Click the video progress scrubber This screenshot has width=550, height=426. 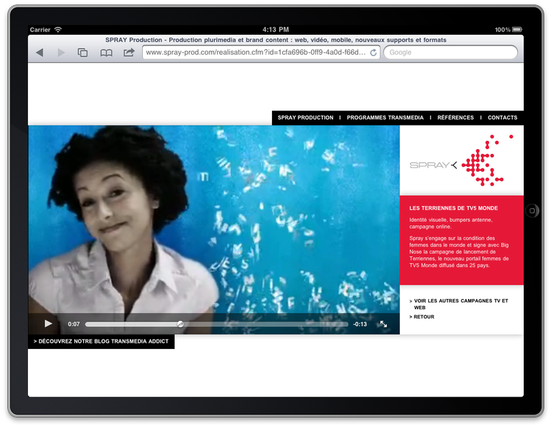pyautogui.click(x=180, y=324)
